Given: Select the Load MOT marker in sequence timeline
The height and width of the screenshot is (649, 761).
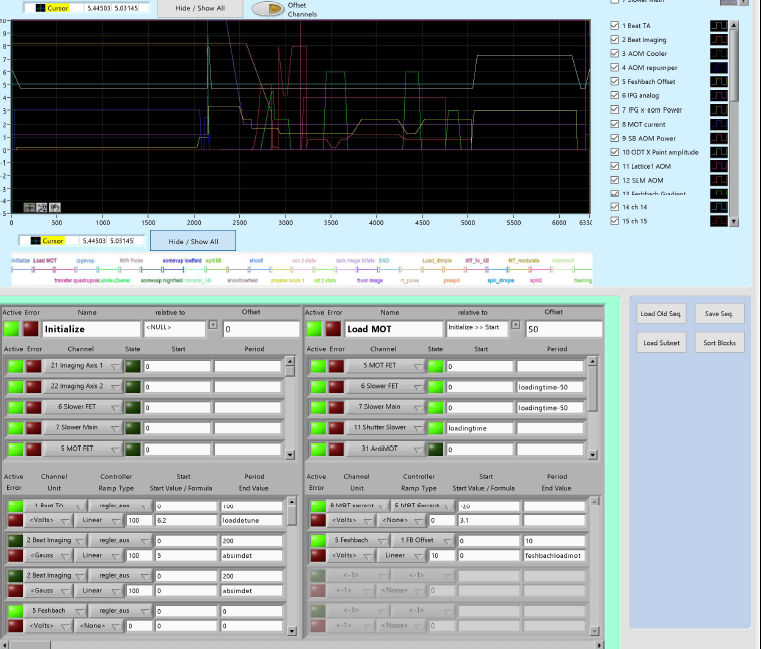Looking at the screenshot, I should (x=45, y=260).
